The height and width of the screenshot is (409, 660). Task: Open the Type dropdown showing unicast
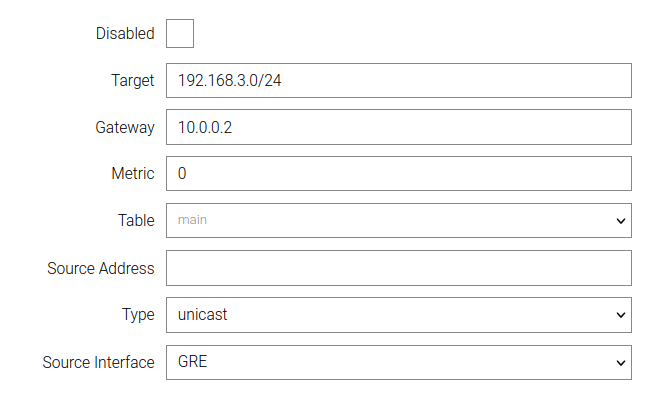(x=398, y=315)
